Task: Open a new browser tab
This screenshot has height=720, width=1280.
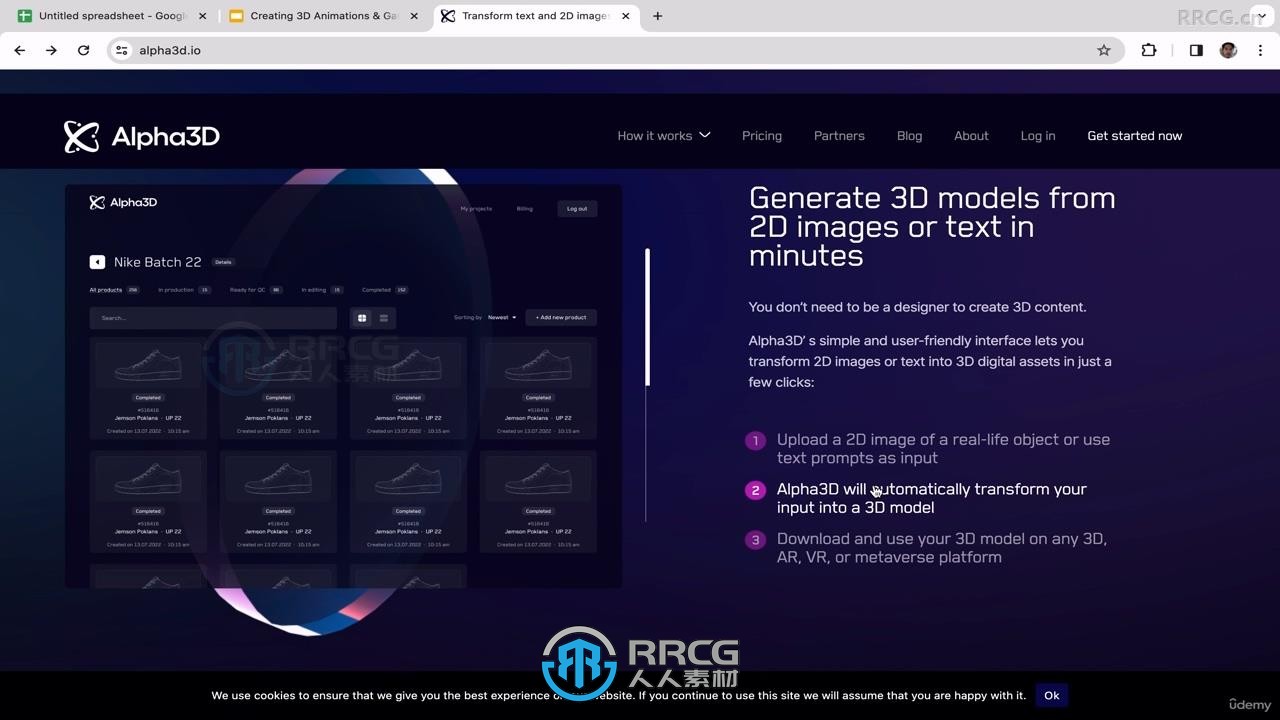Action: coord(657,16)
